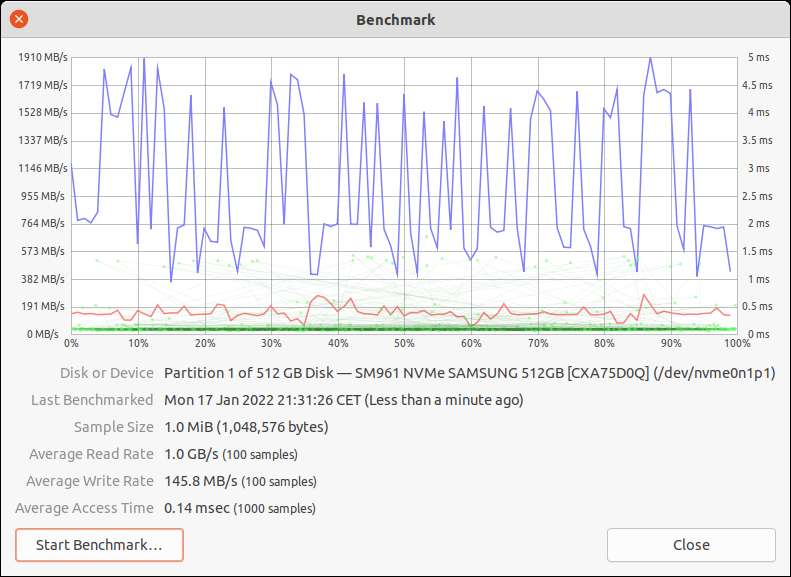791x577 pixels.
Task: Click the 1719 MB/s axis label
Action: coord(43,85)
